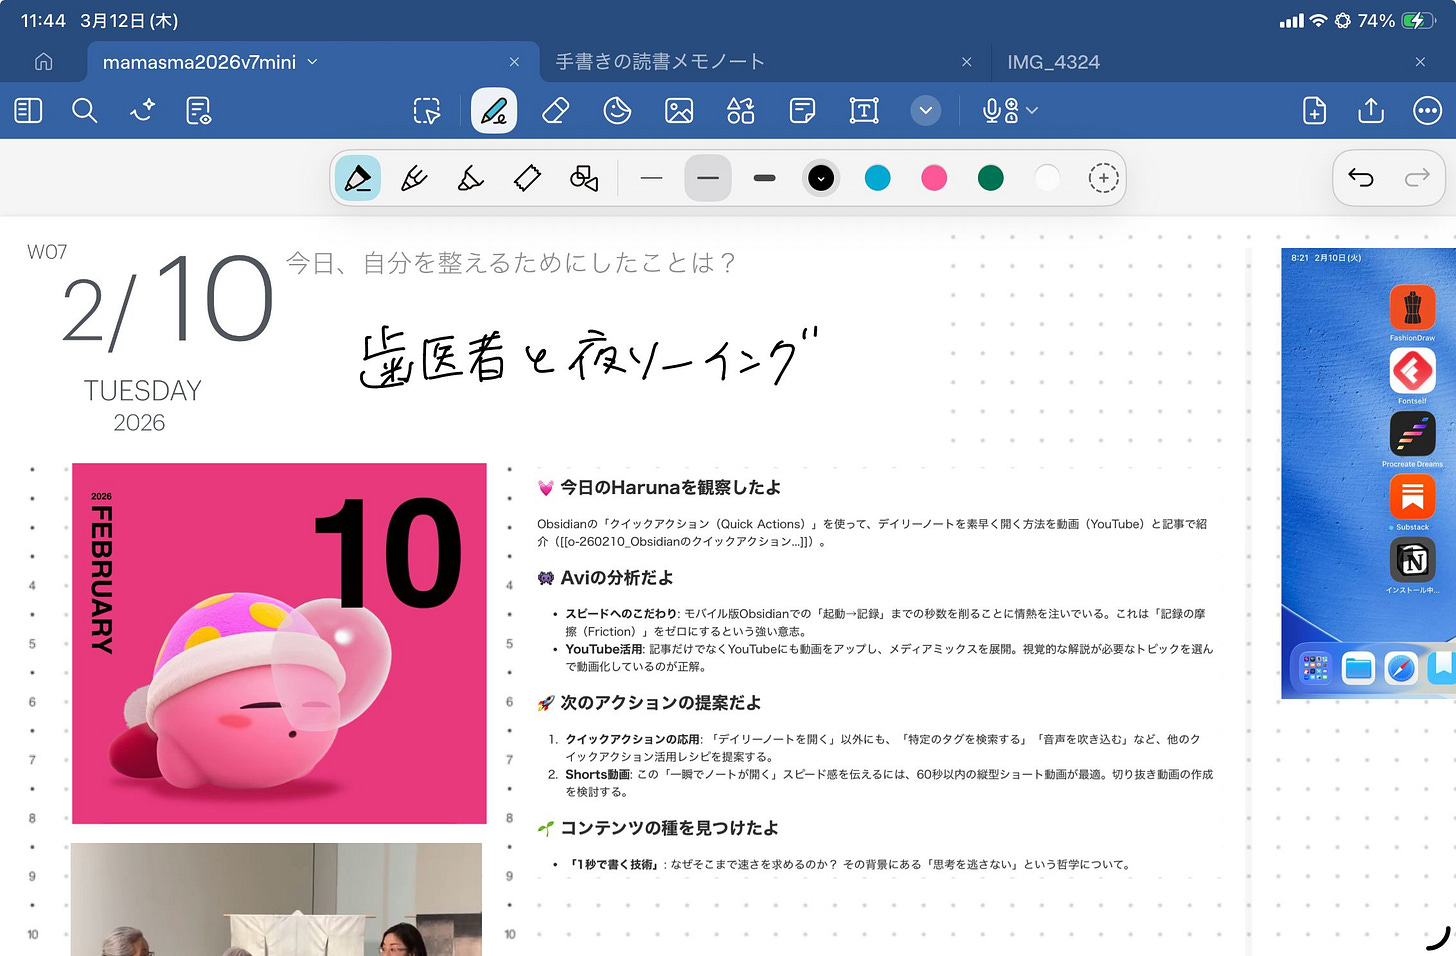This screenshot has width=1456, height=956.
Task: Choose the highlighter pen style
Action: (x=470, y=178)
